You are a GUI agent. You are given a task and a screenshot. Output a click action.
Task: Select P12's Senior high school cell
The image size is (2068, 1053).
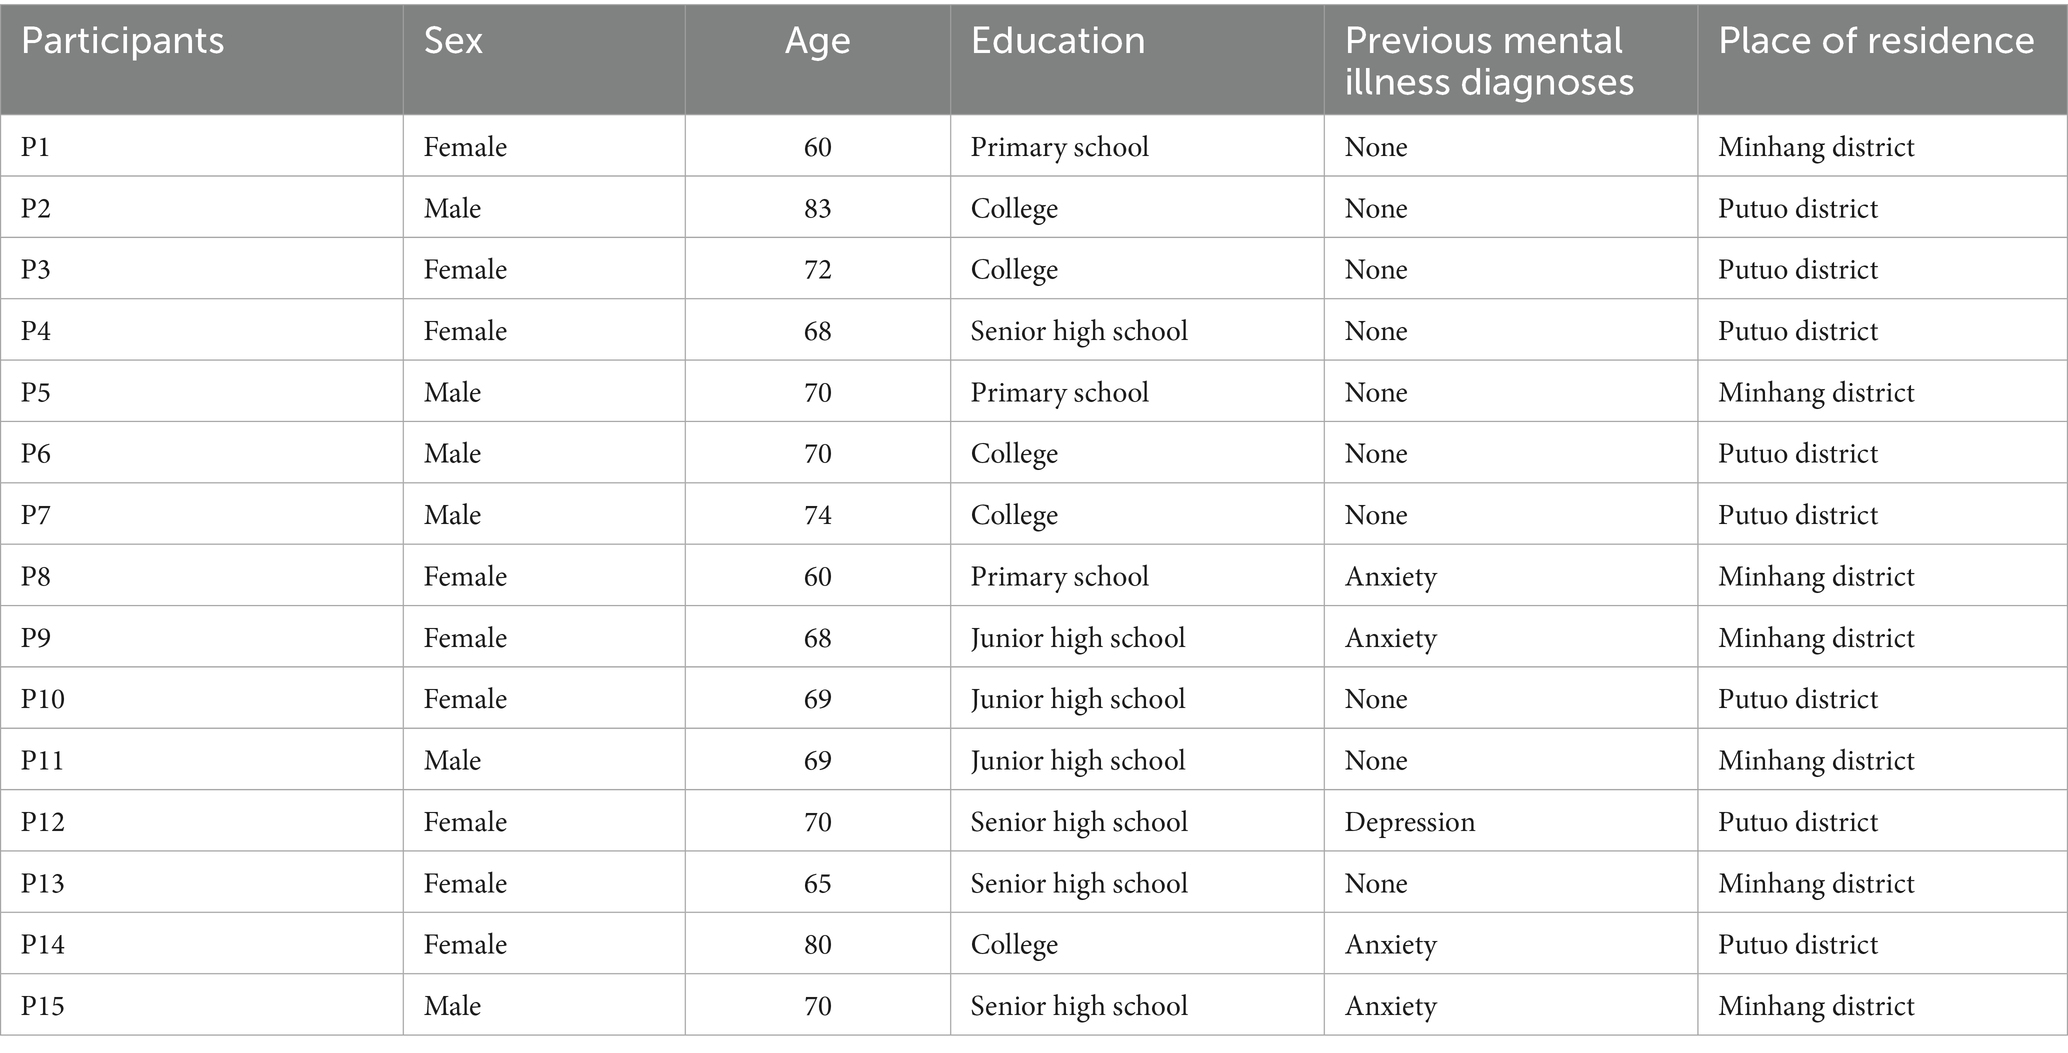coord(1079,822)
